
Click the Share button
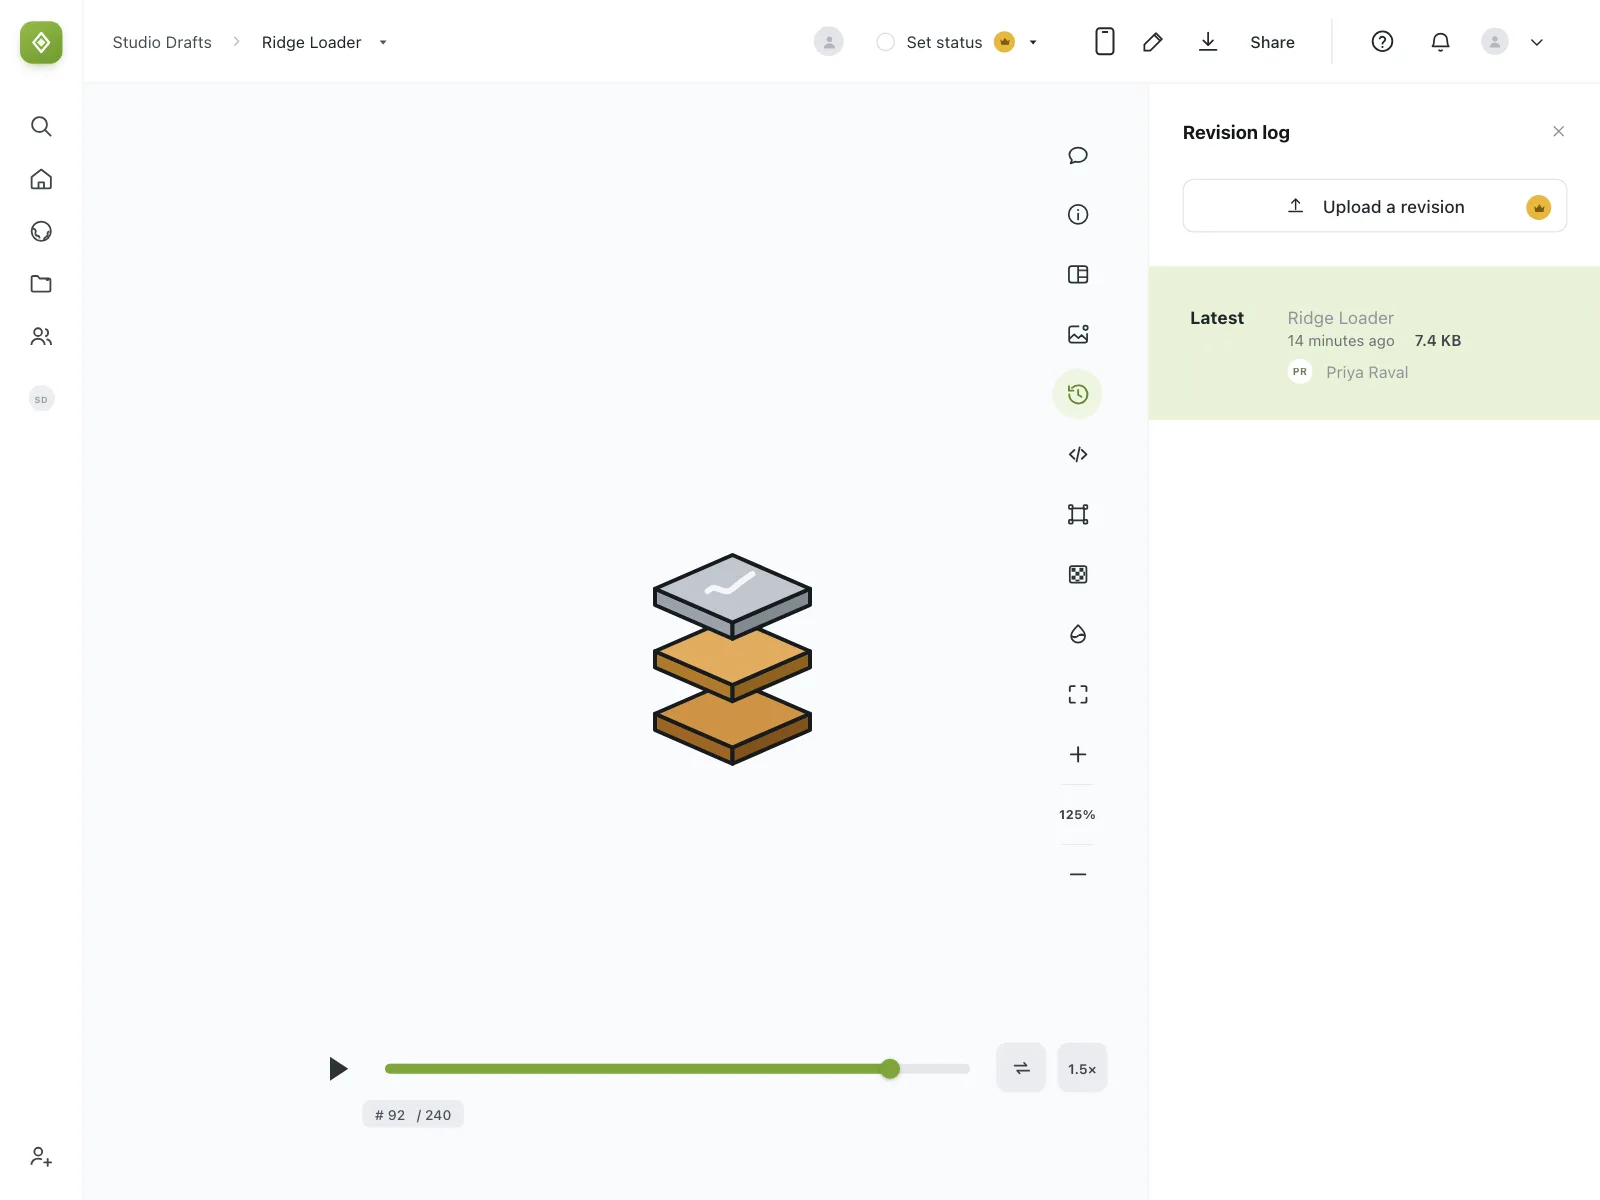[1272, 42]
